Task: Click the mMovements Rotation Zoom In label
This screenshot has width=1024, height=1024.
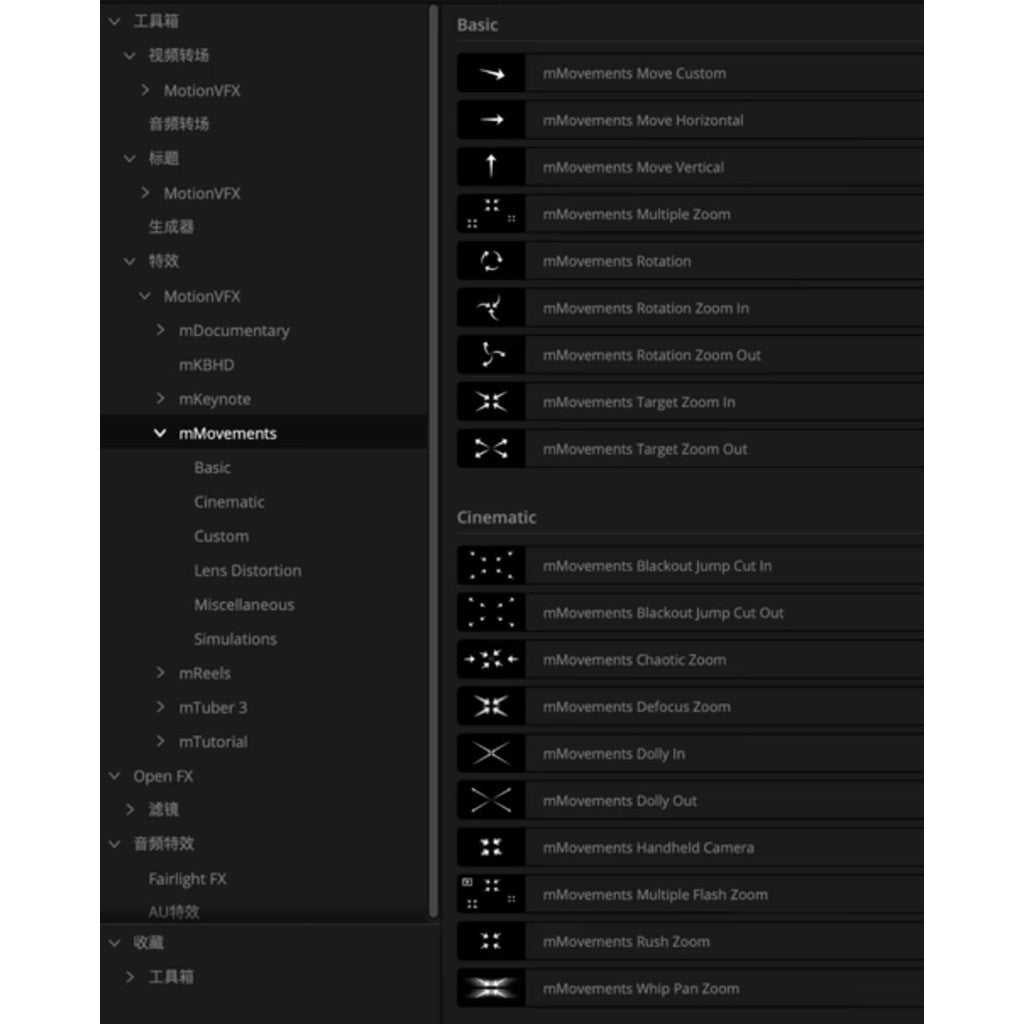Action: click(646, 308)
